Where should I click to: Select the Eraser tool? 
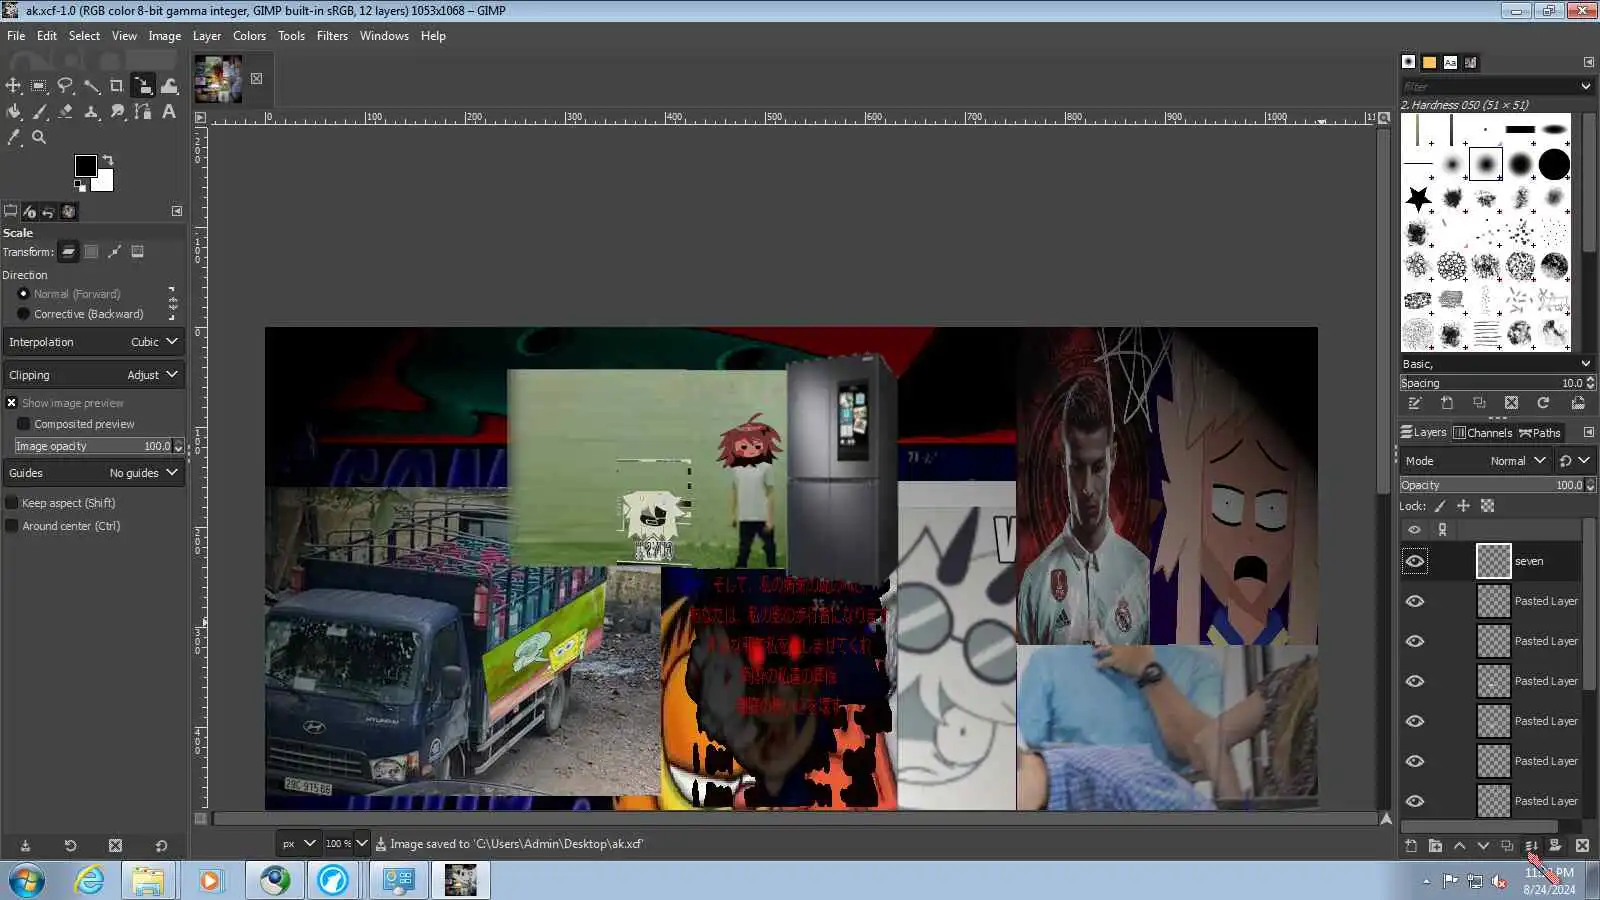65,112
